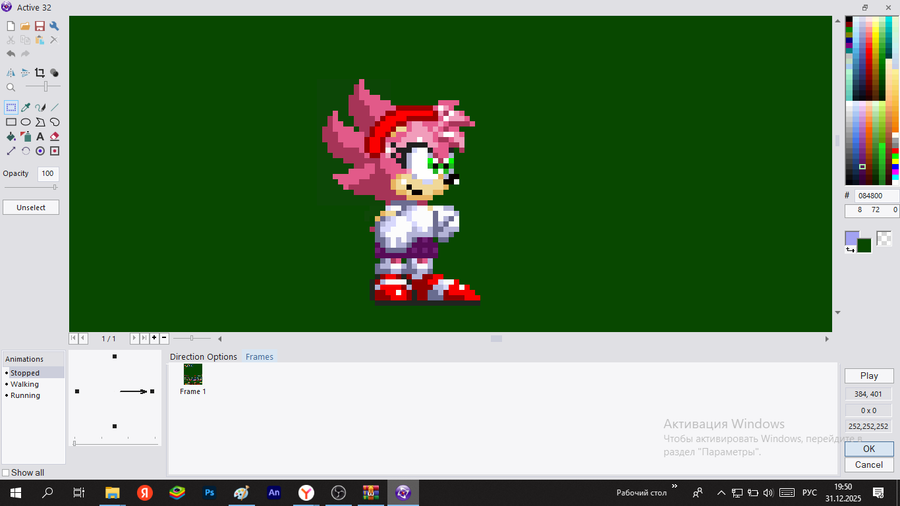Click the dark green background color swatch
The height and width of the screenshot is (506, 900).
864,246
